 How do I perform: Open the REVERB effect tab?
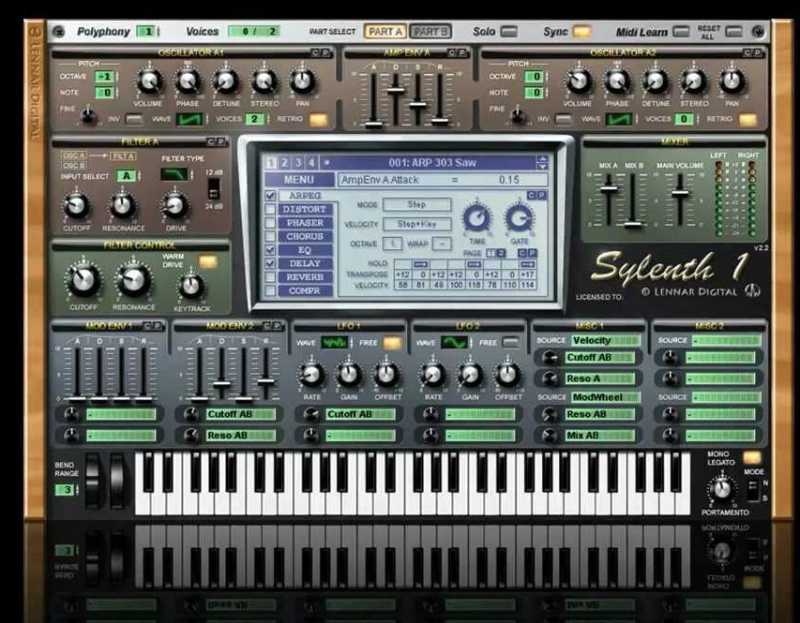(305, 277)
